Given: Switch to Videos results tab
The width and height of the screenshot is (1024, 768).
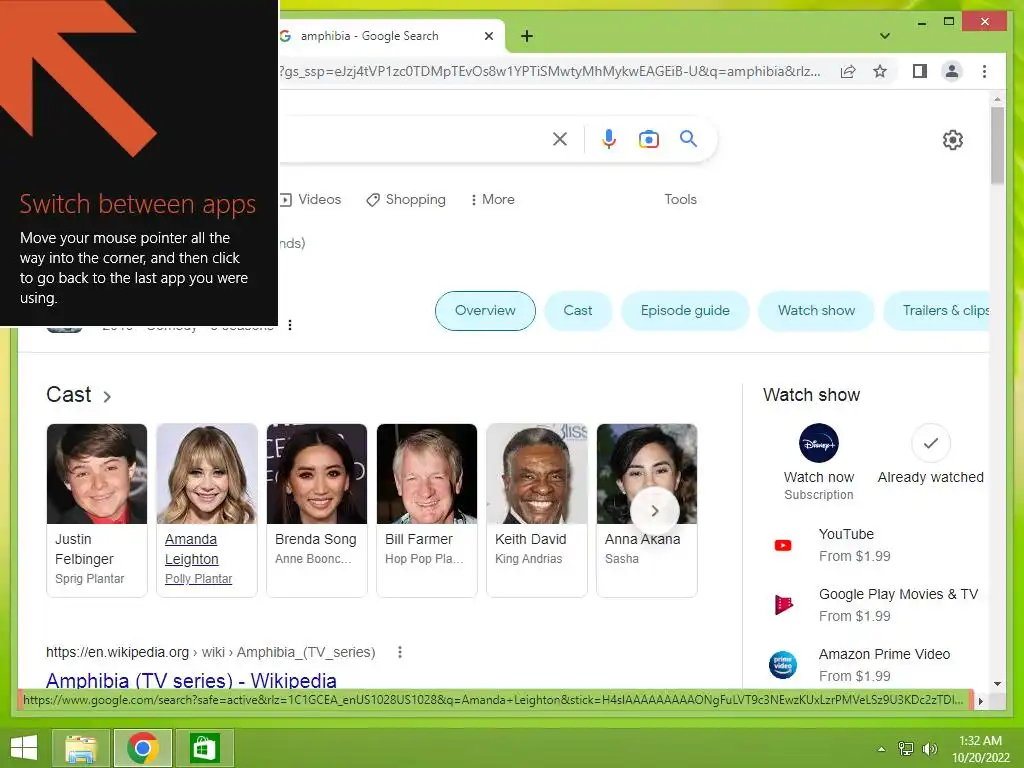Looking at the screenshot, I should 311,199.
